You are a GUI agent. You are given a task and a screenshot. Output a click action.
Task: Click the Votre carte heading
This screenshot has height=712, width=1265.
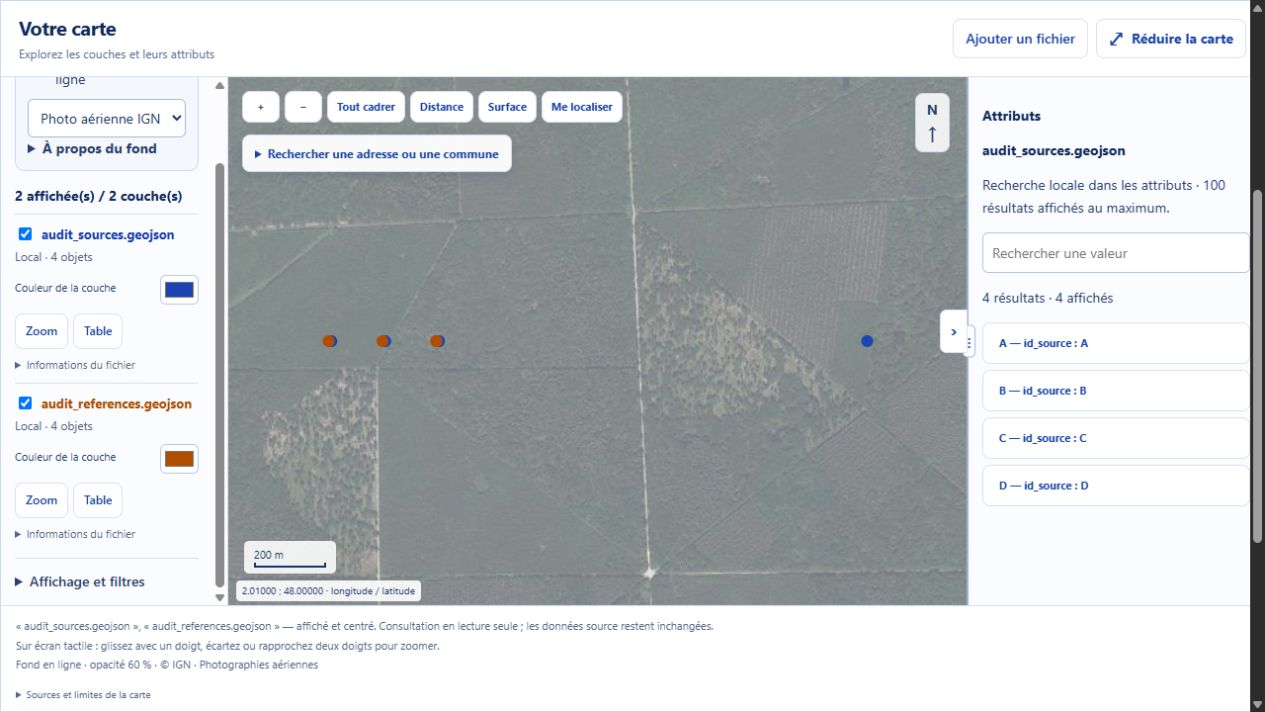[67, 29]
